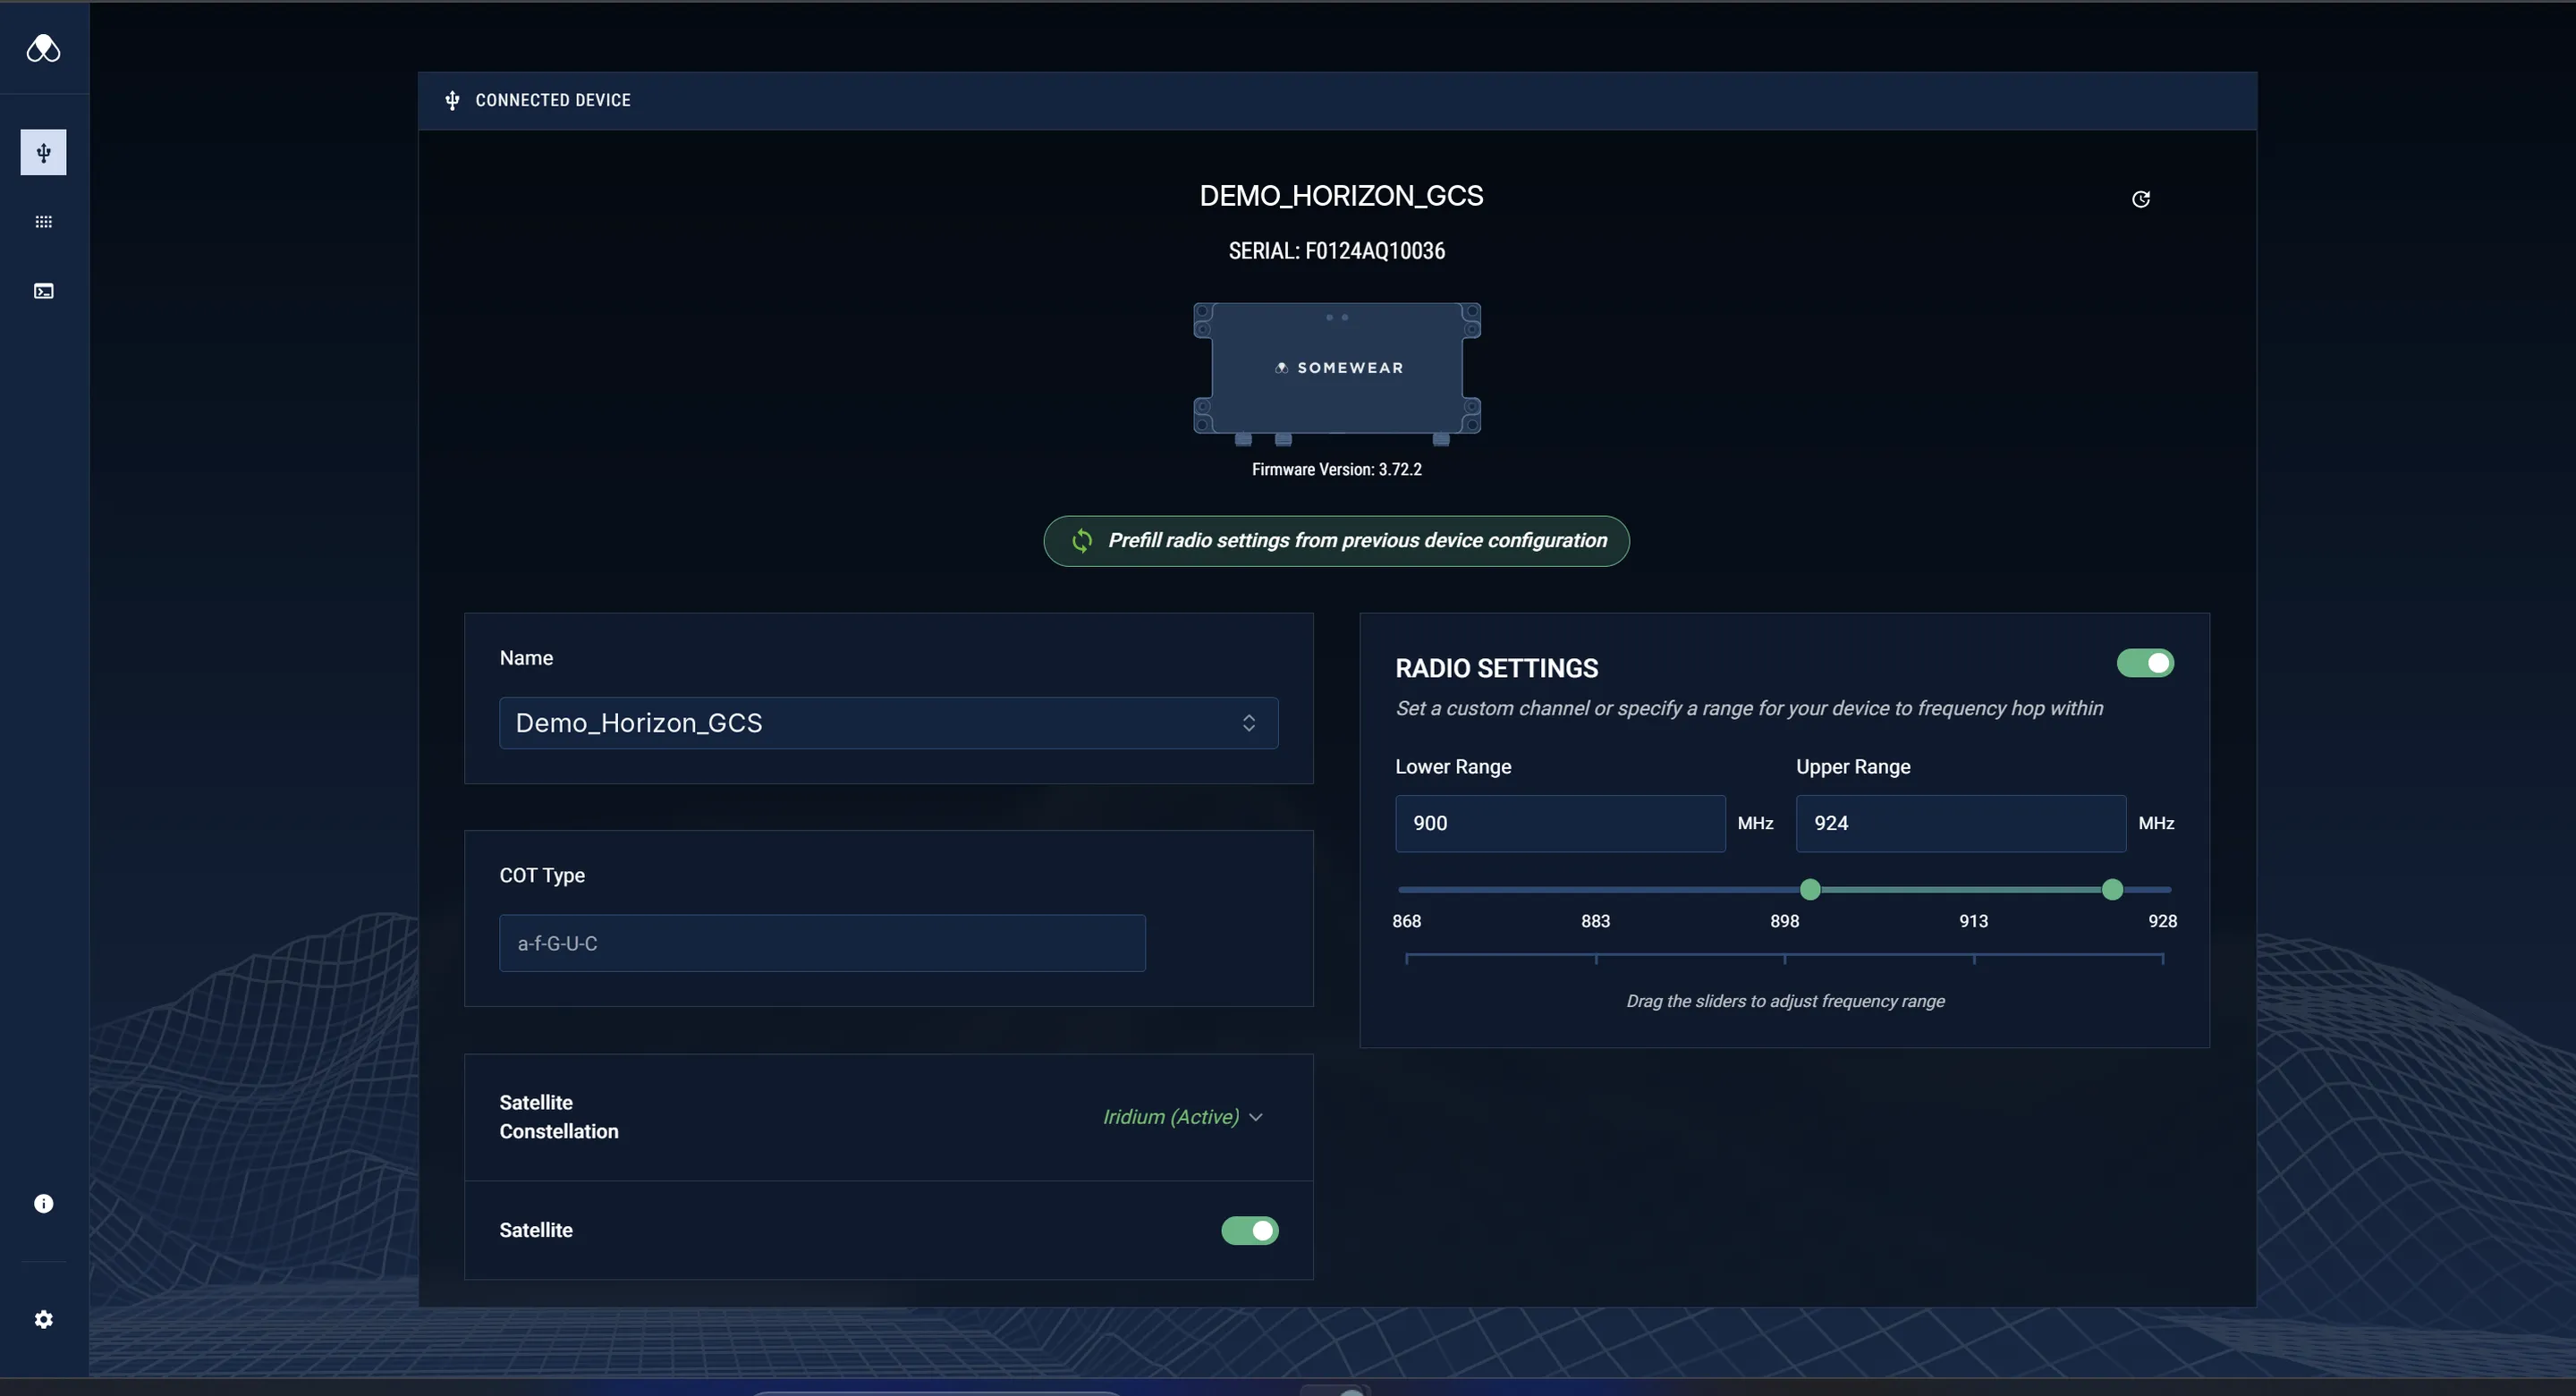Expand the Iridium (Active) constellation dropdown
The height and width of the screenshot is (1396, 2576).
point(1183,1117)
